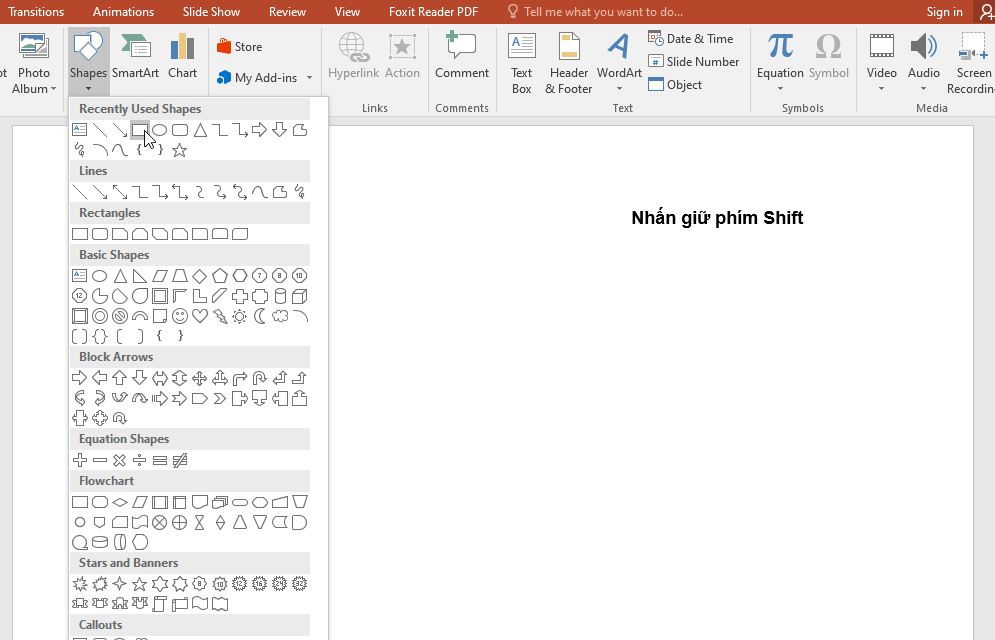The height and width of the screenshot is (640, 995).
Task: Expand the WordArt gallery dropdown
Action: pos(619,88)
